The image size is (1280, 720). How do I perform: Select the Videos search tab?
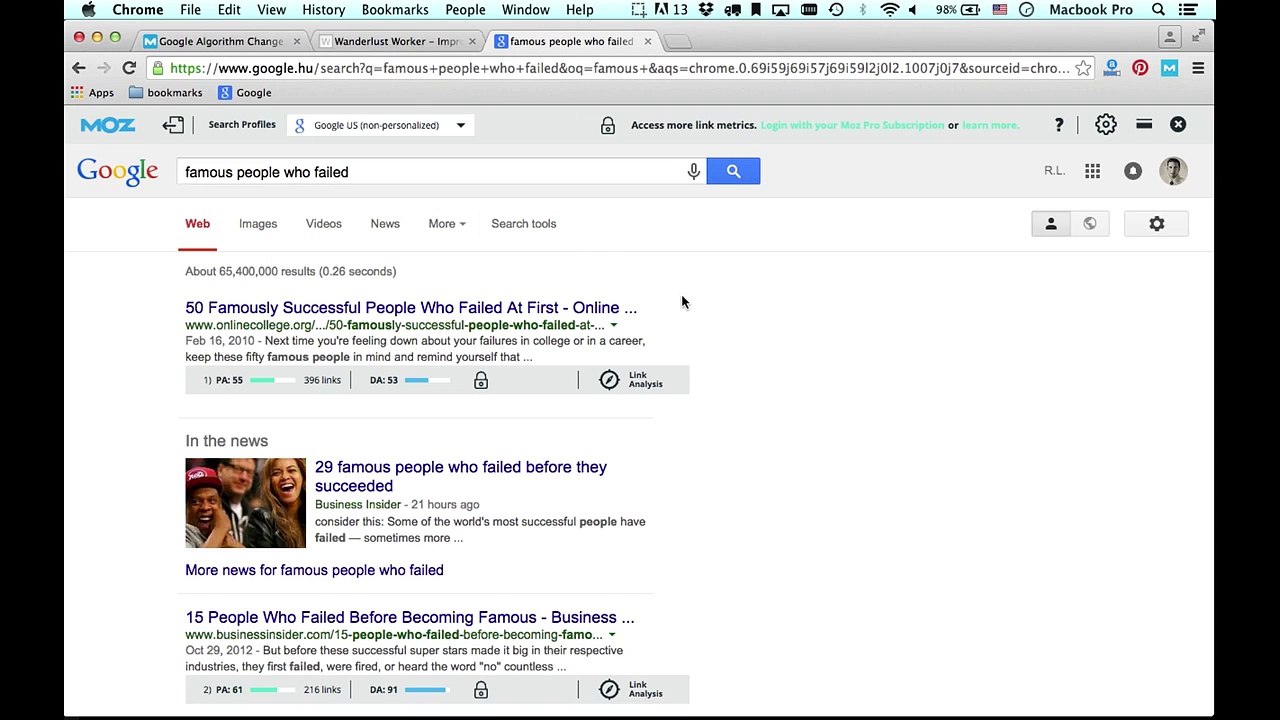point(324,224)
